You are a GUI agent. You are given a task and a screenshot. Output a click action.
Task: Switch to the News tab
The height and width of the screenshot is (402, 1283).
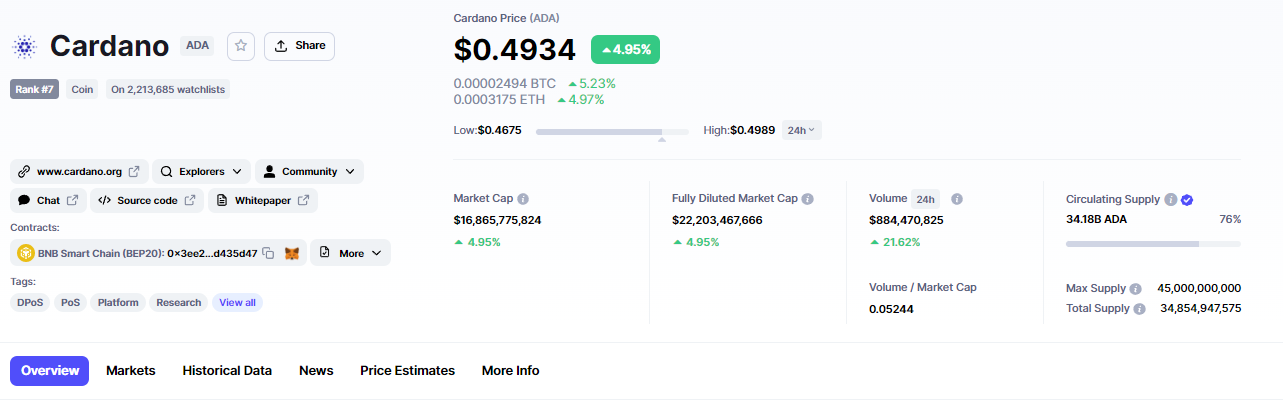(x=316, y=371)
